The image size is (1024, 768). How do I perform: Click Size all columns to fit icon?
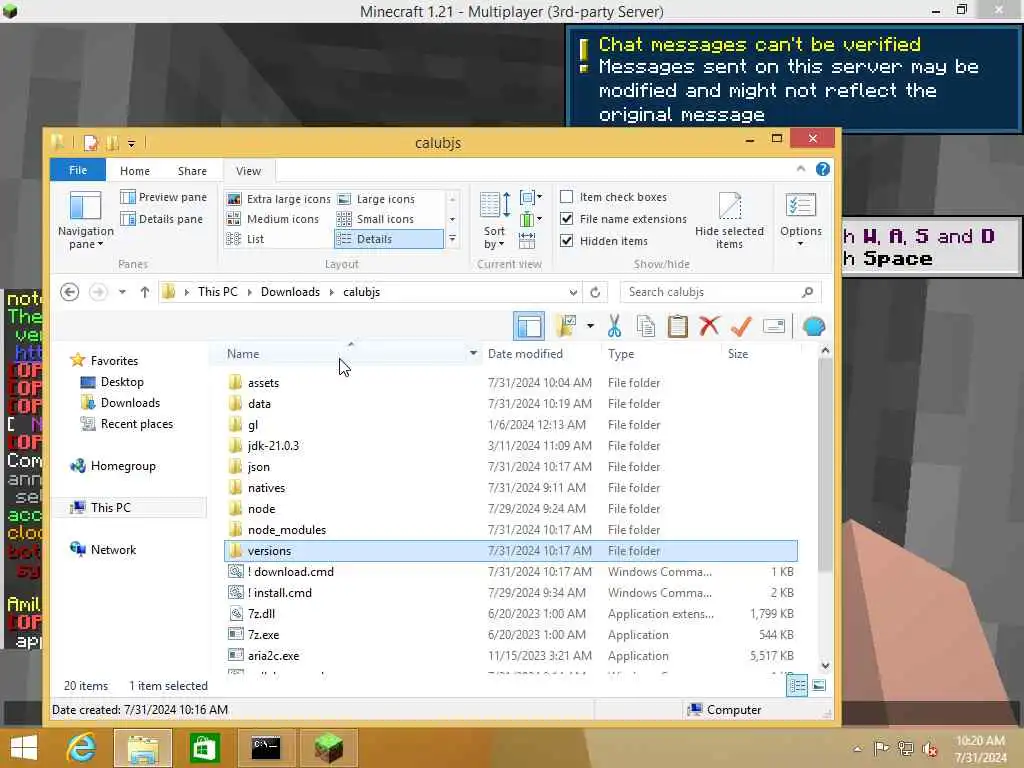click(527, 242)
